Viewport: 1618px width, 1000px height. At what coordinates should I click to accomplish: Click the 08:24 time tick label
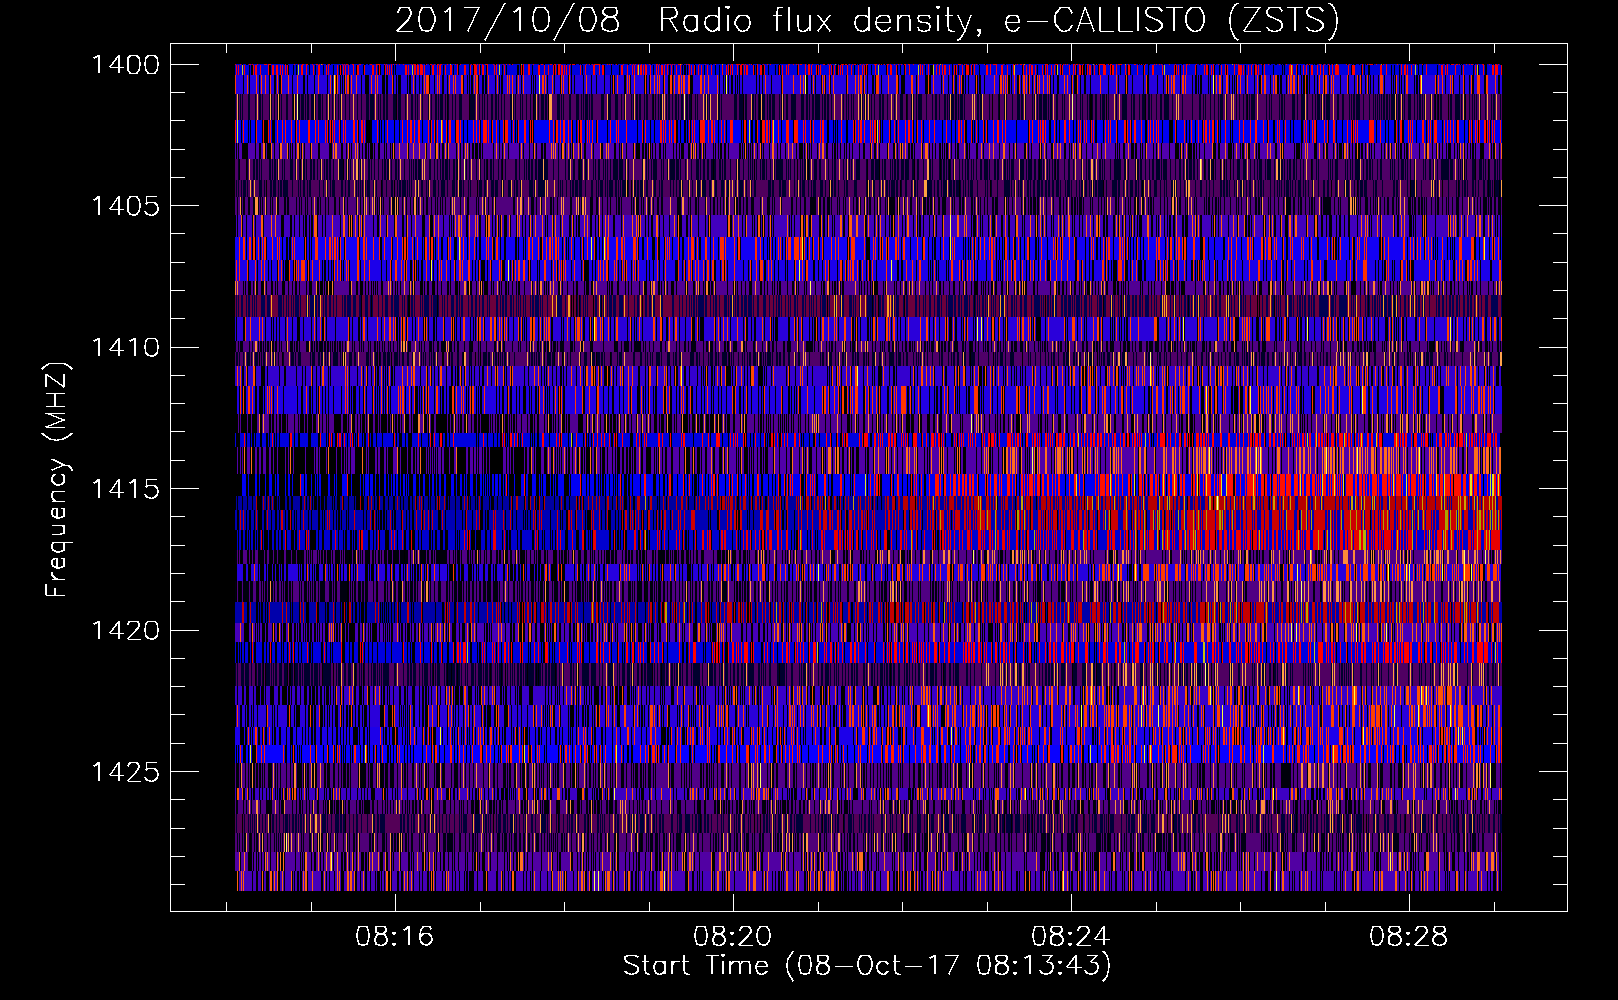[x=1071, y=937]
